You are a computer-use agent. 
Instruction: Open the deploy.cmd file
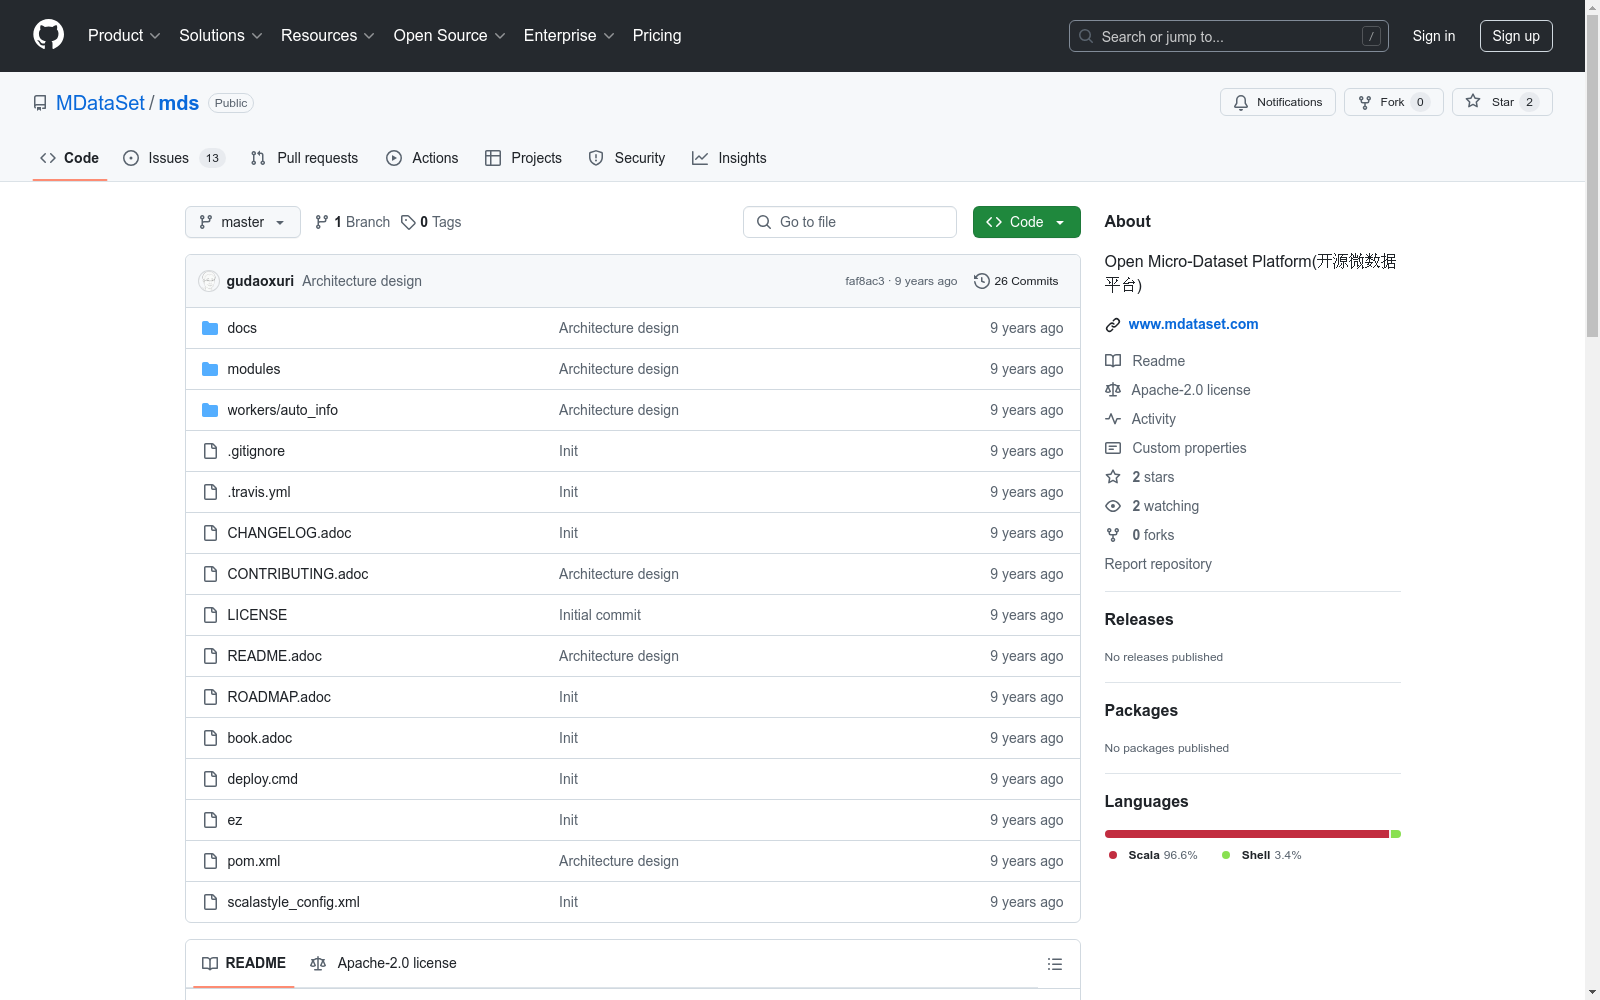tap(262, 779)
